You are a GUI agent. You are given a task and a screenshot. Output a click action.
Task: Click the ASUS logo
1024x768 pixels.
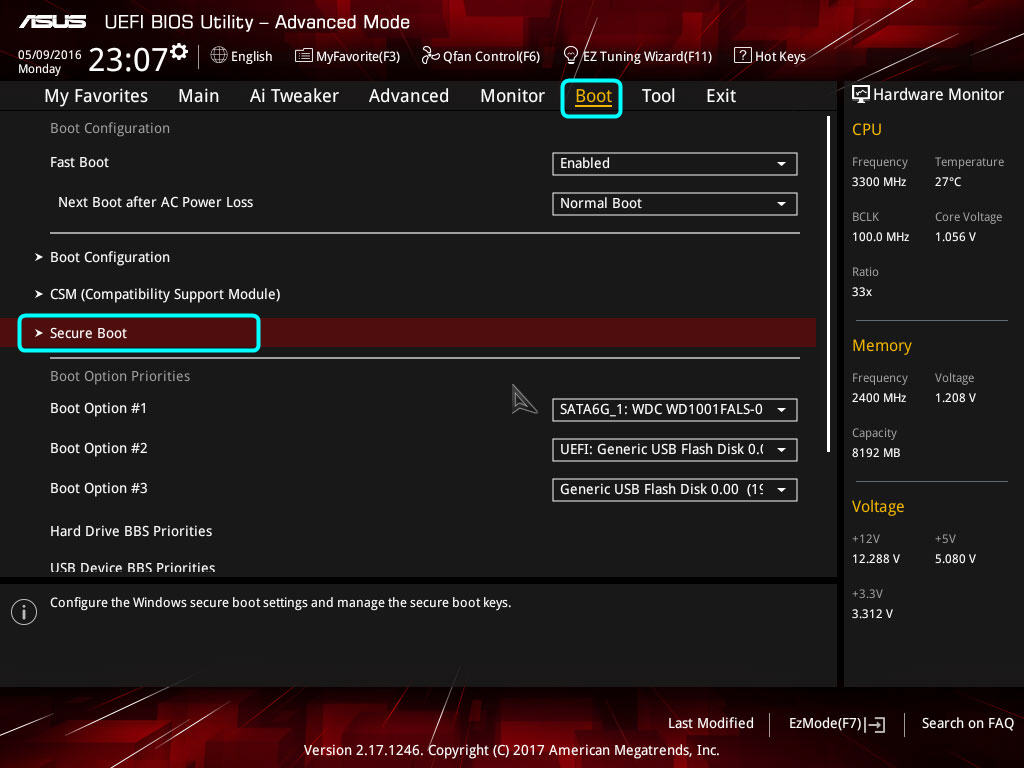[x=52, y=22]
